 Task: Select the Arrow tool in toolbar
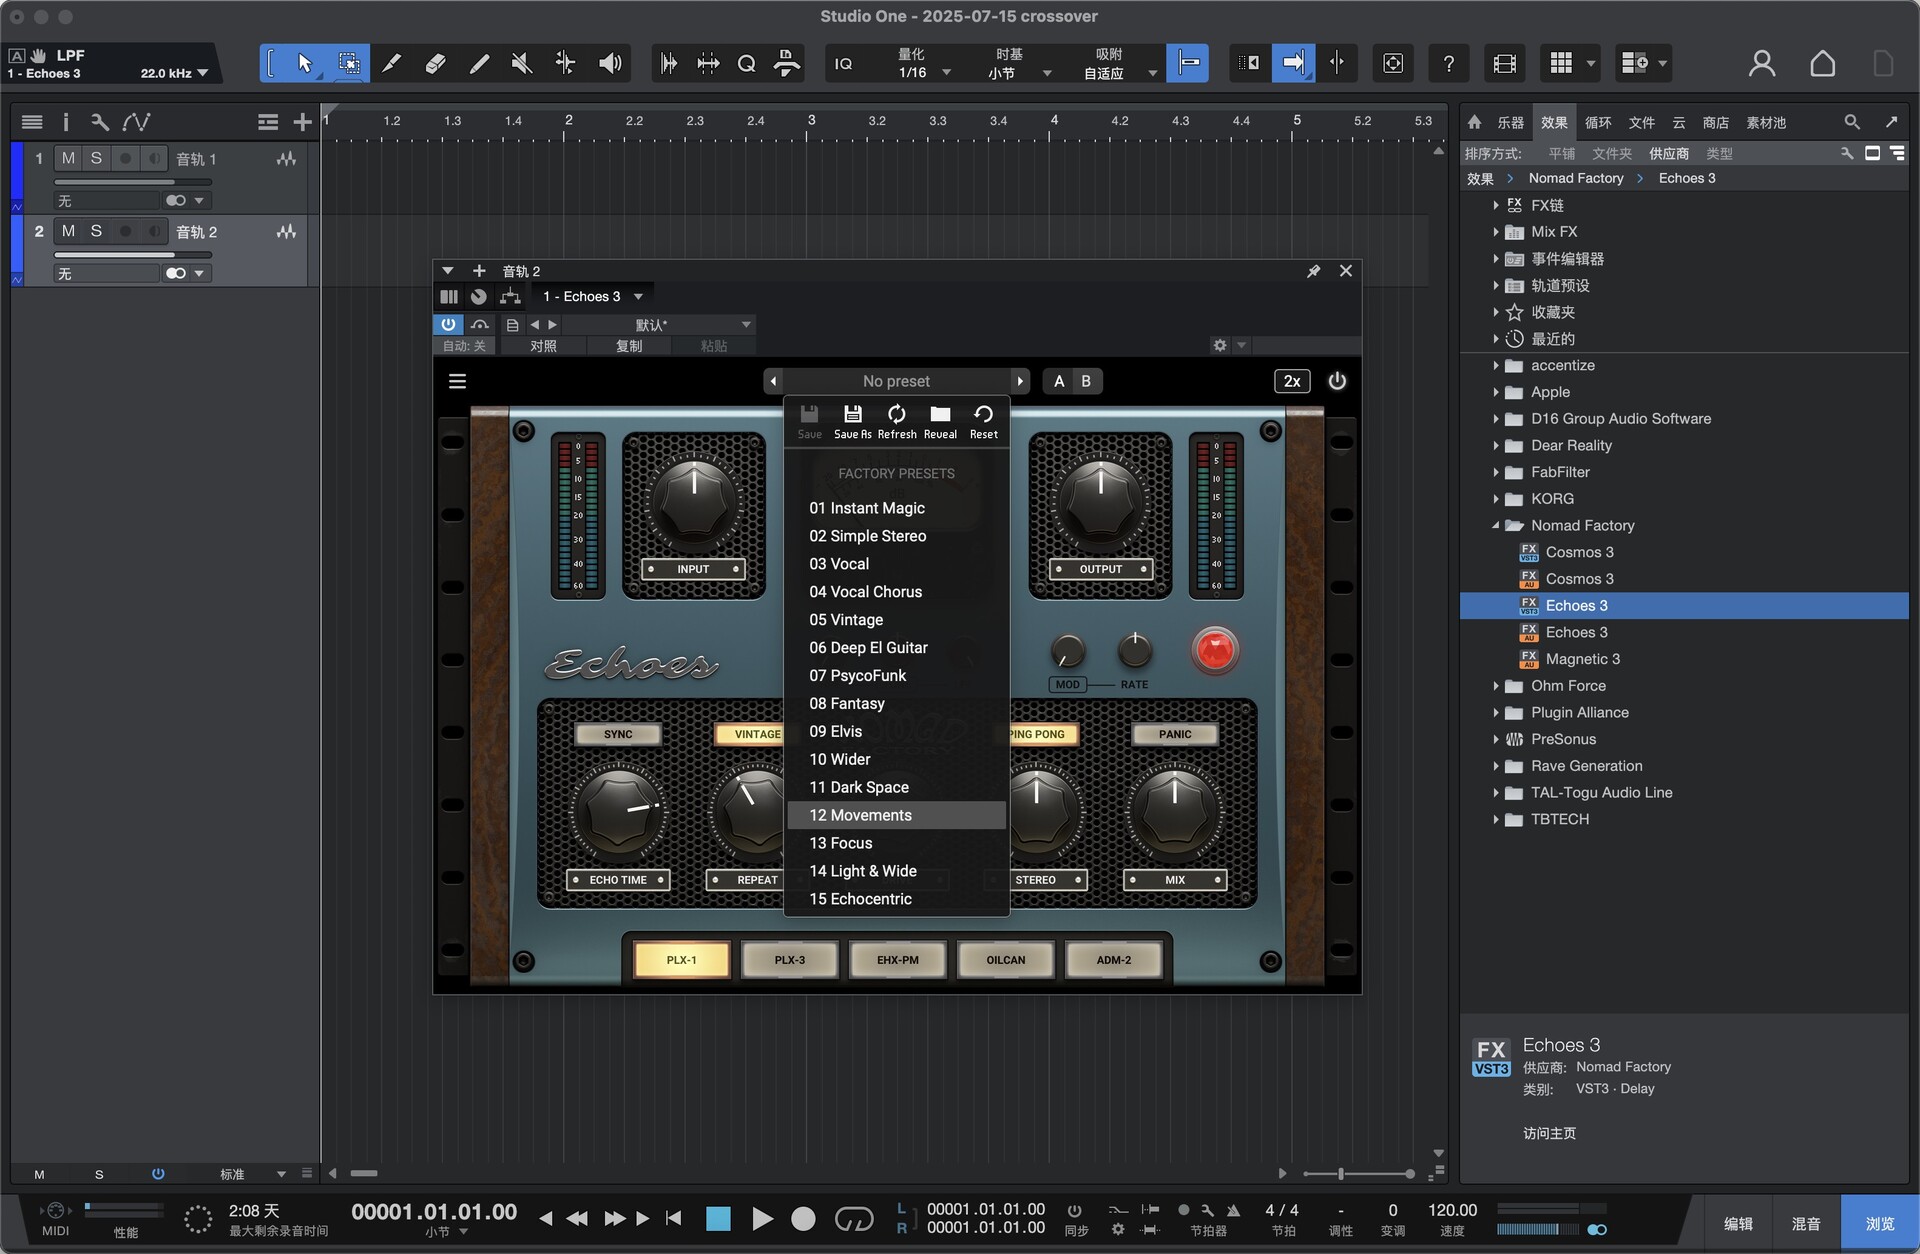point(304,64)
